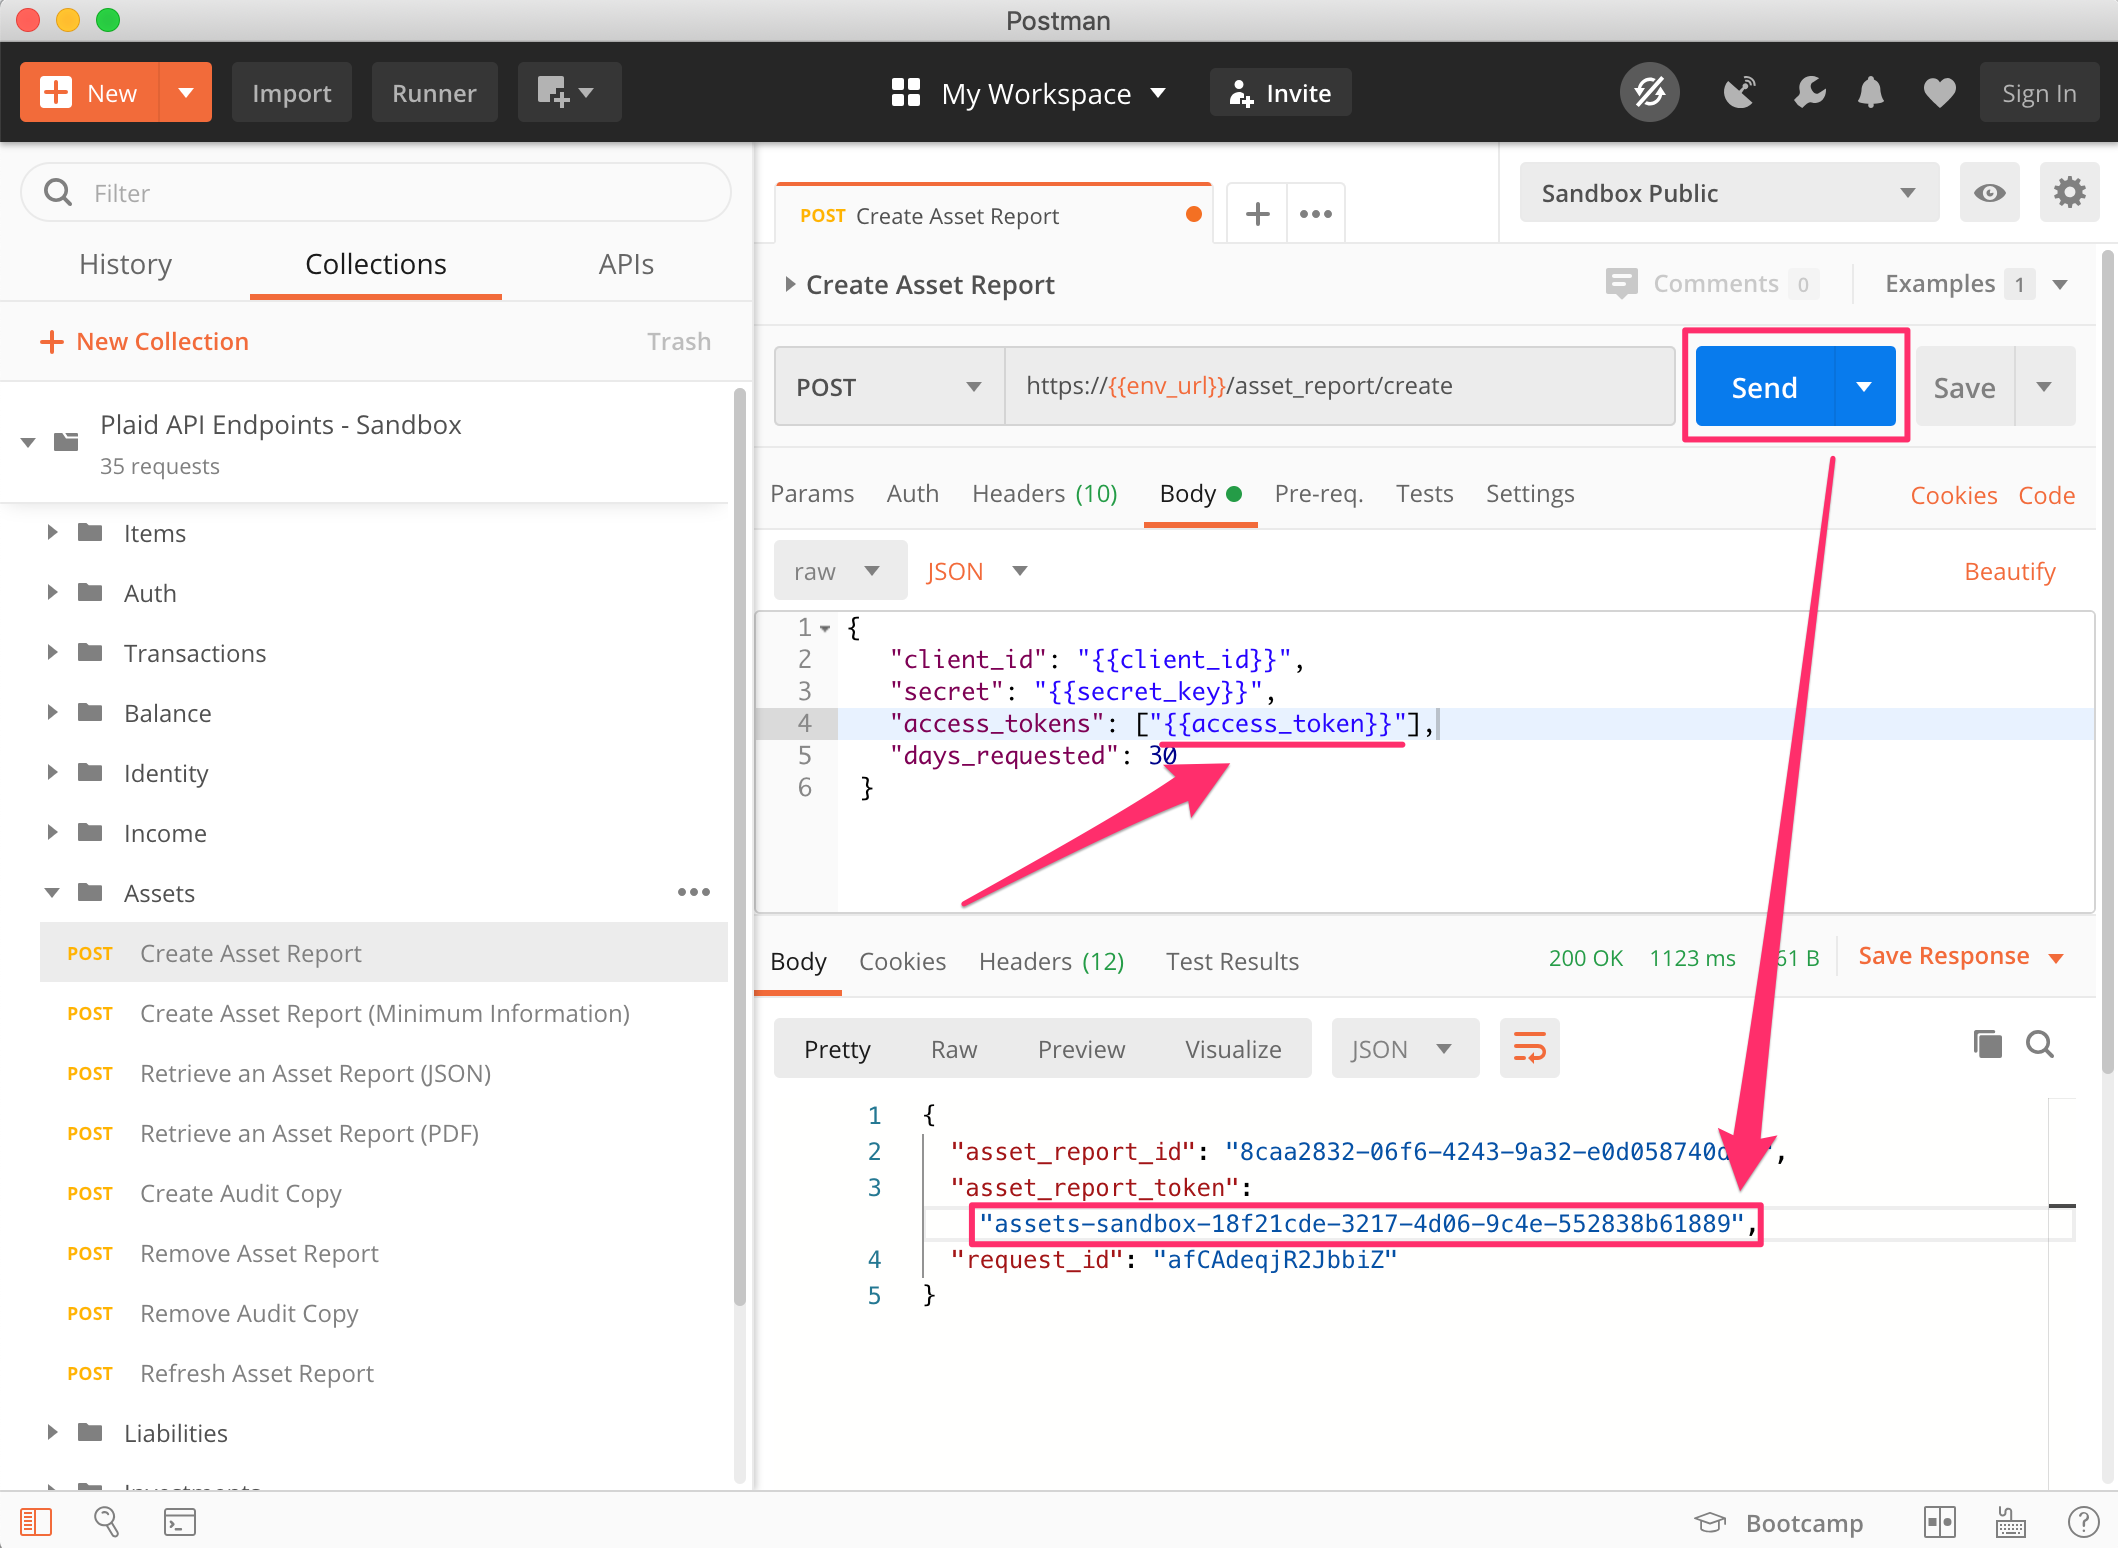Select the Visualize response view

1233,1048
